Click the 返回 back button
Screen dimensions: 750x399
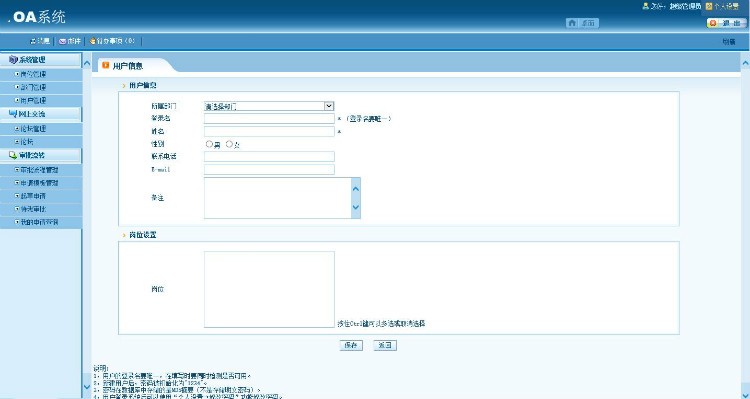pyautogui.click(x=385, y=345)
